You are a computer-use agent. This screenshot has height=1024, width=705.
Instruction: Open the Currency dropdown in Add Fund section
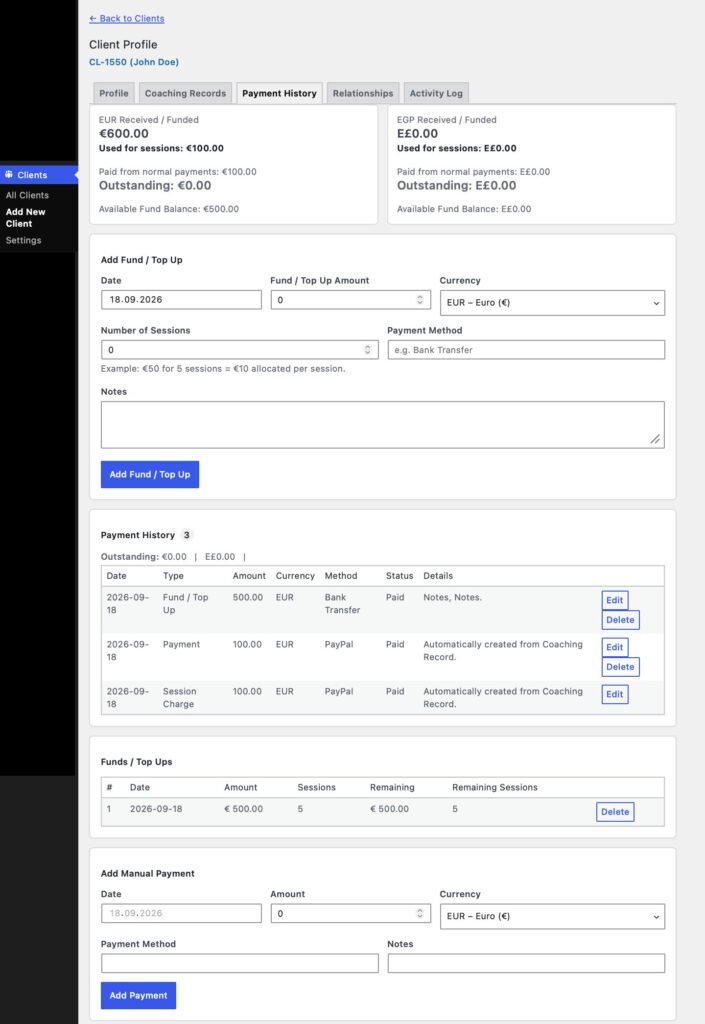(x=552, y=302)
